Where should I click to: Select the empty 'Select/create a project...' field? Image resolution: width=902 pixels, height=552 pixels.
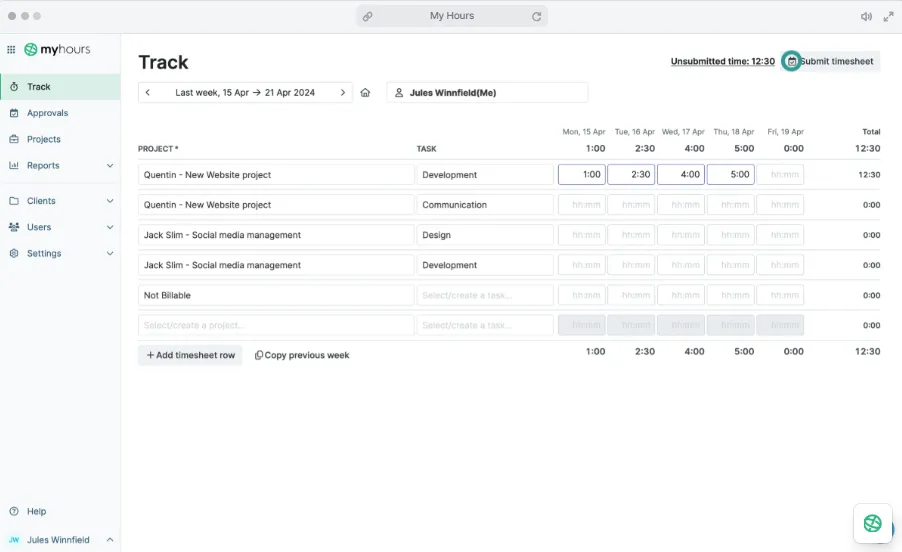point(276,325)
